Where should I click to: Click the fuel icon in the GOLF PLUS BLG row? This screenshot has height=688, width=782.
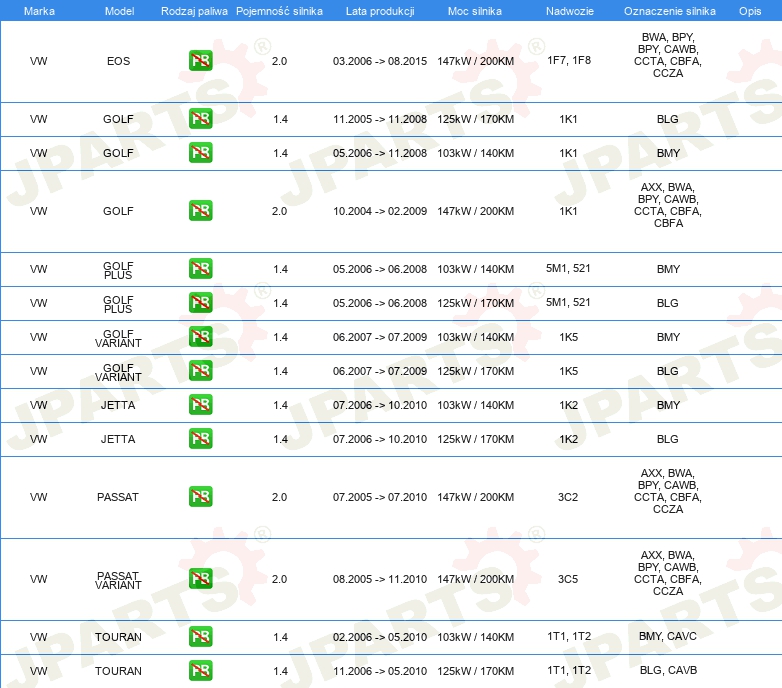tap(200, 303)
